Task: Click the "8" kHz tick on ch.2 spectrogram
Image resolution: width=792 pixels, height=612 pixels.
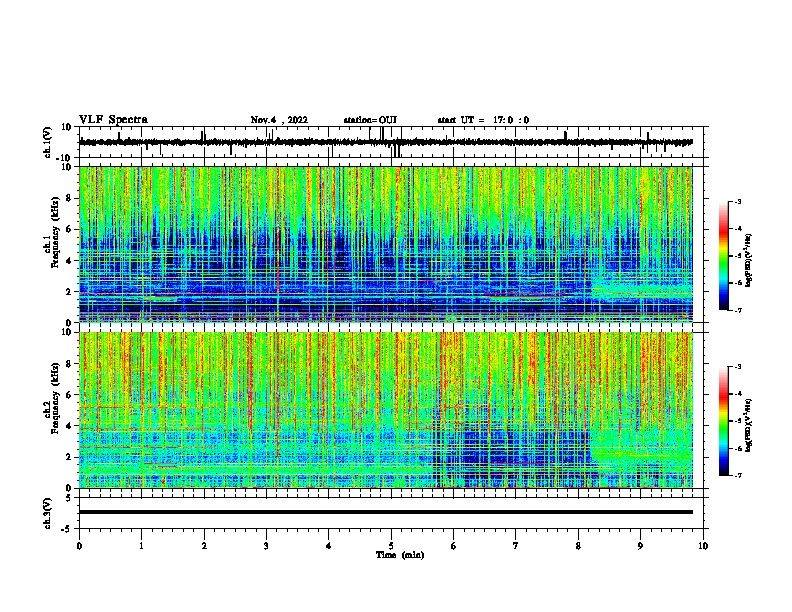Action: point(70,364)
